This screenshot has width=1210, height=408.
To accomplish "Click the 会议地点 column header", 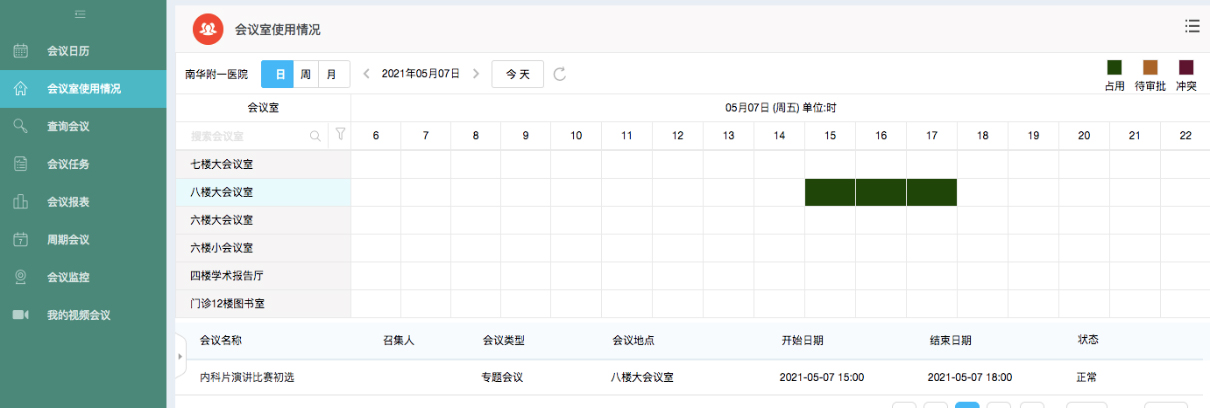I will pos(633,341).
